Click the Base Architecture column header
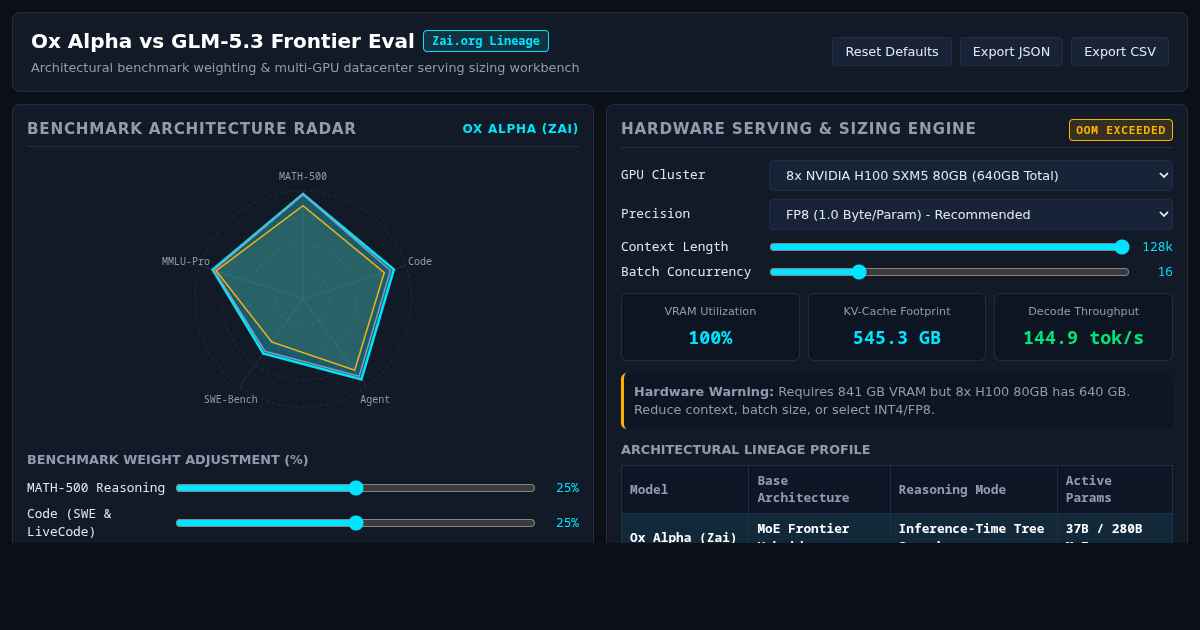1200x630 pixels. (820, 489)
